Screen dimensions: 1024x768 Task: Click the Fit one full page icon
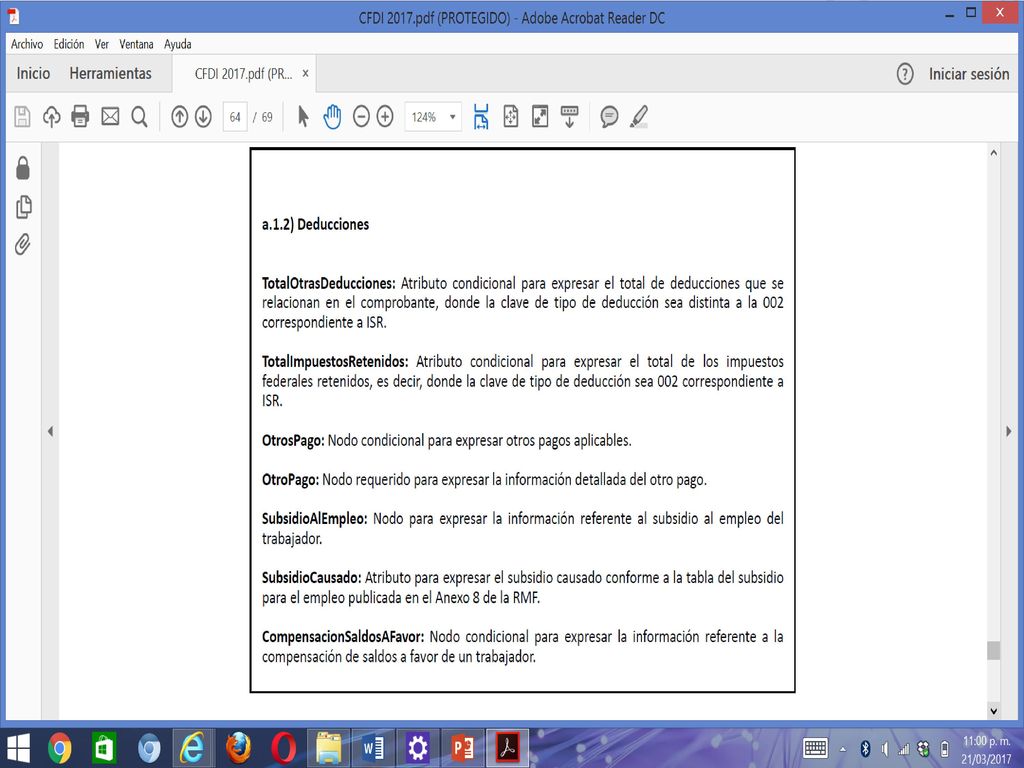click(x=511, y=116)
